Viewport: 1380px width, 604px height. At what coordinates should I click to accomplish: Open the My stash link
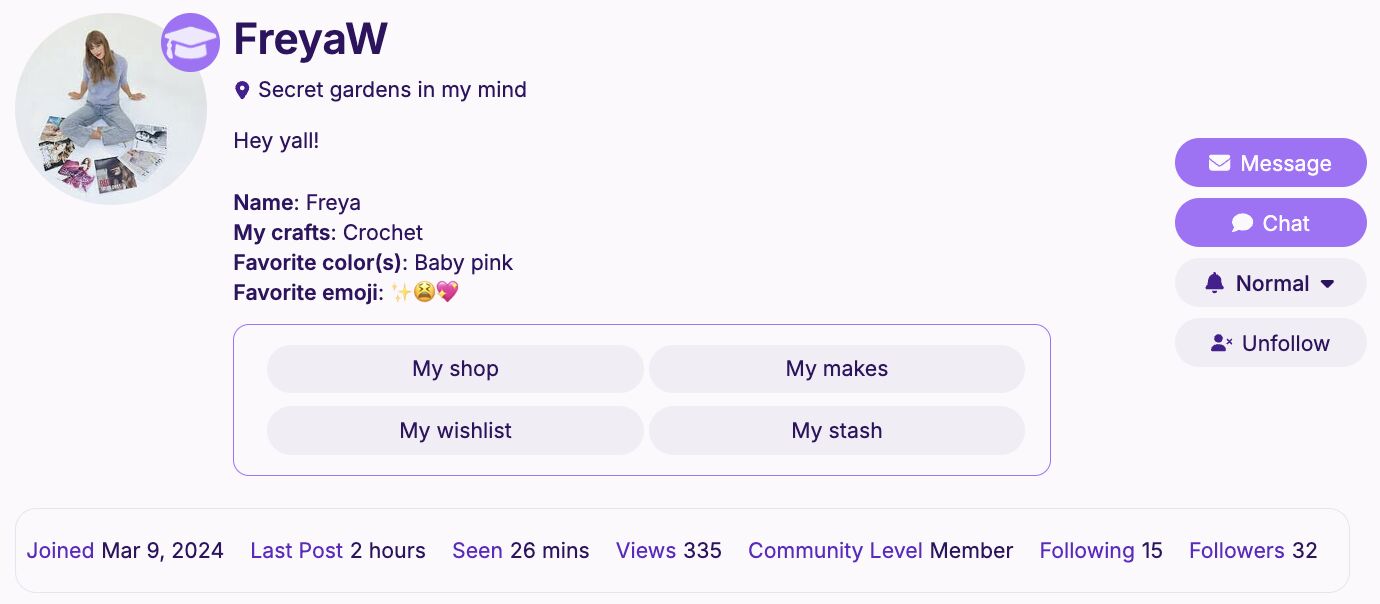837,431
